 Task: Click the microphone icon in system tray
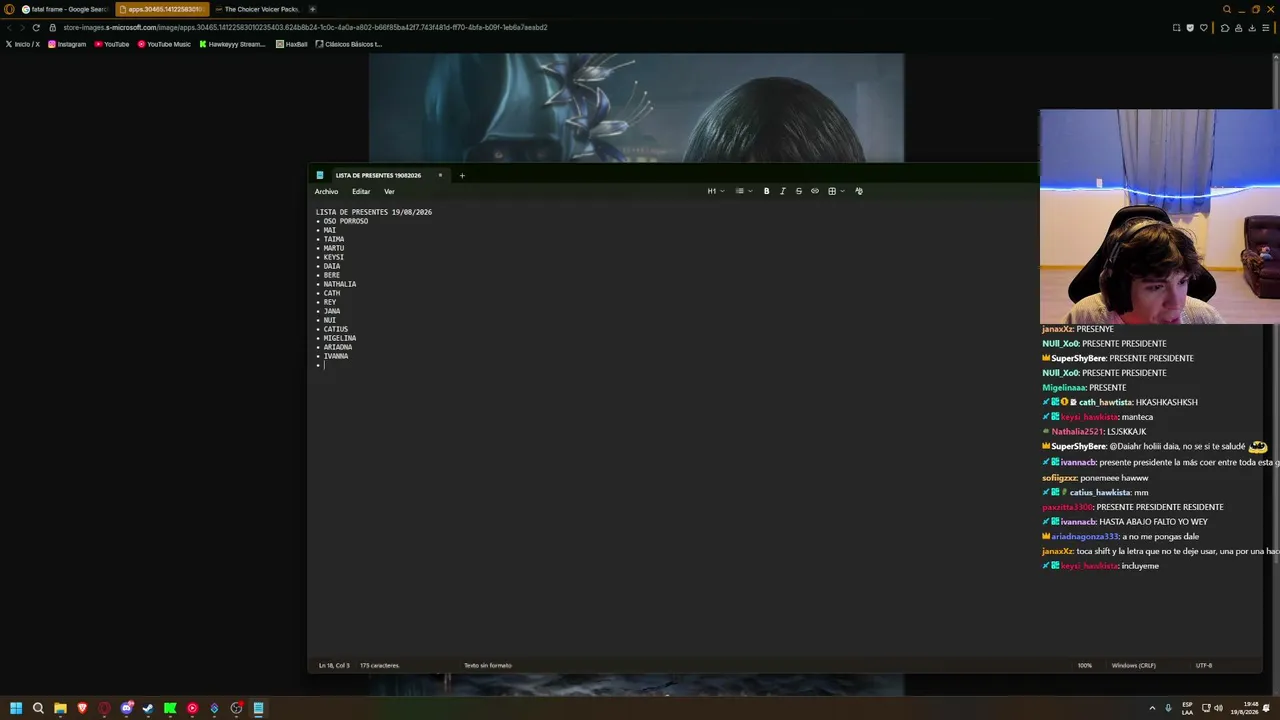(x=1168, y=708)
